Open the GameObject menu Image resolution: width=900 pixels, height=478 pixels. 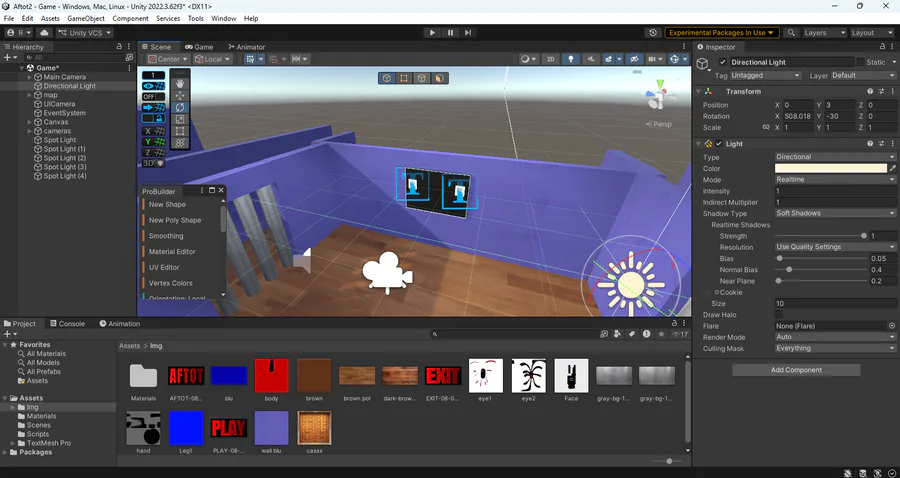pyautogui.click(x=86, y=18)
